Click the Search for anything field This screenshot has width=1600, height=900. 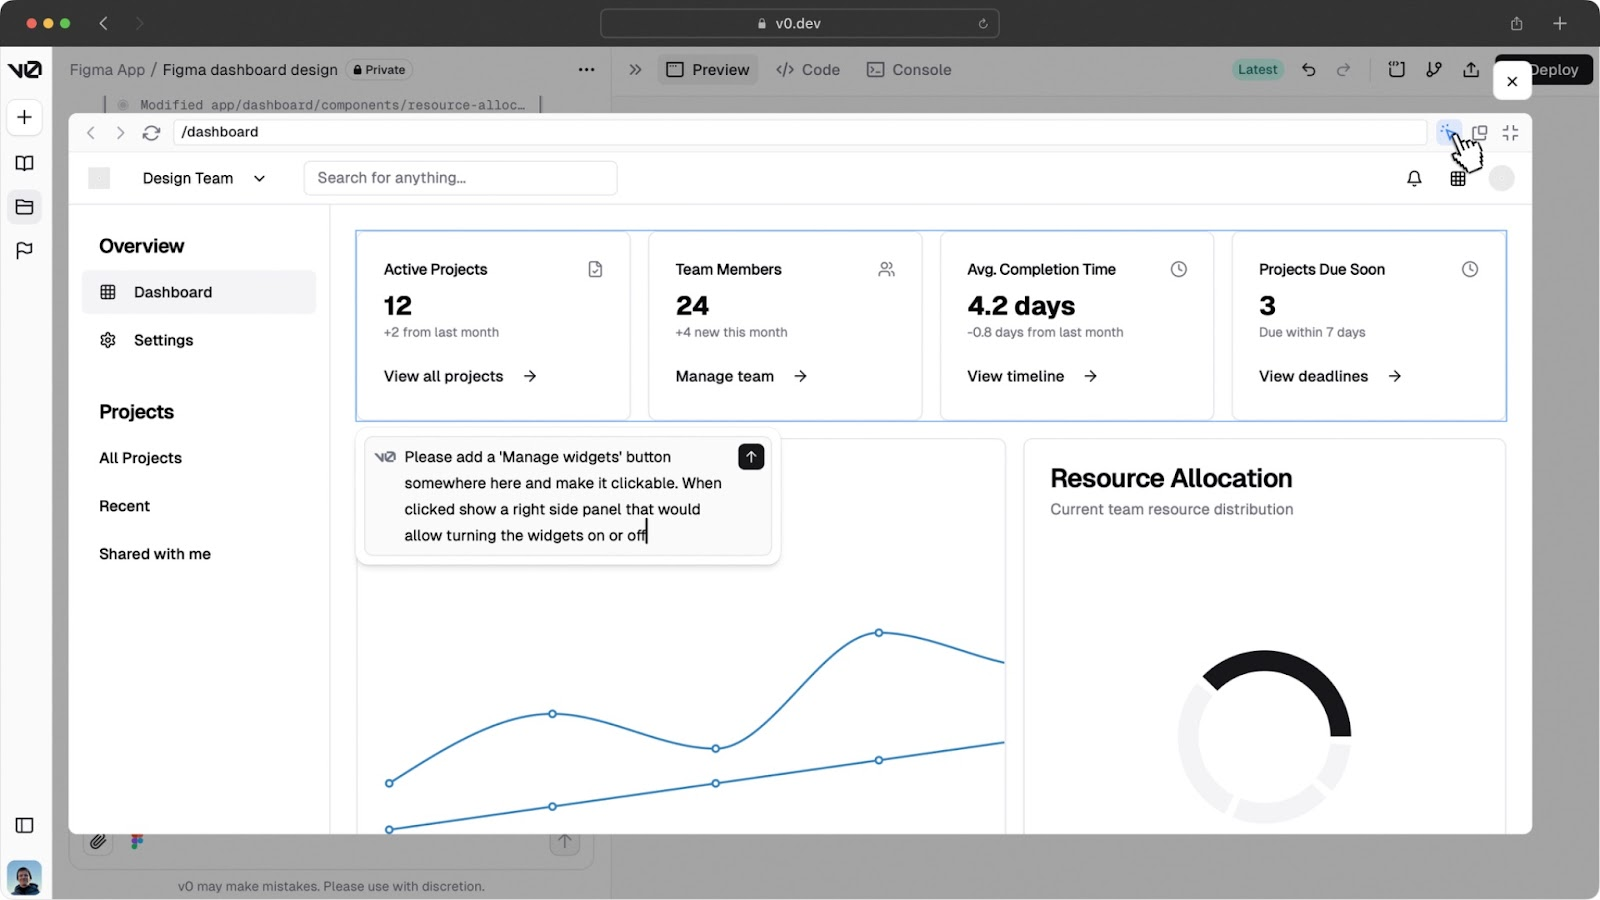click(x=460, y=178)
